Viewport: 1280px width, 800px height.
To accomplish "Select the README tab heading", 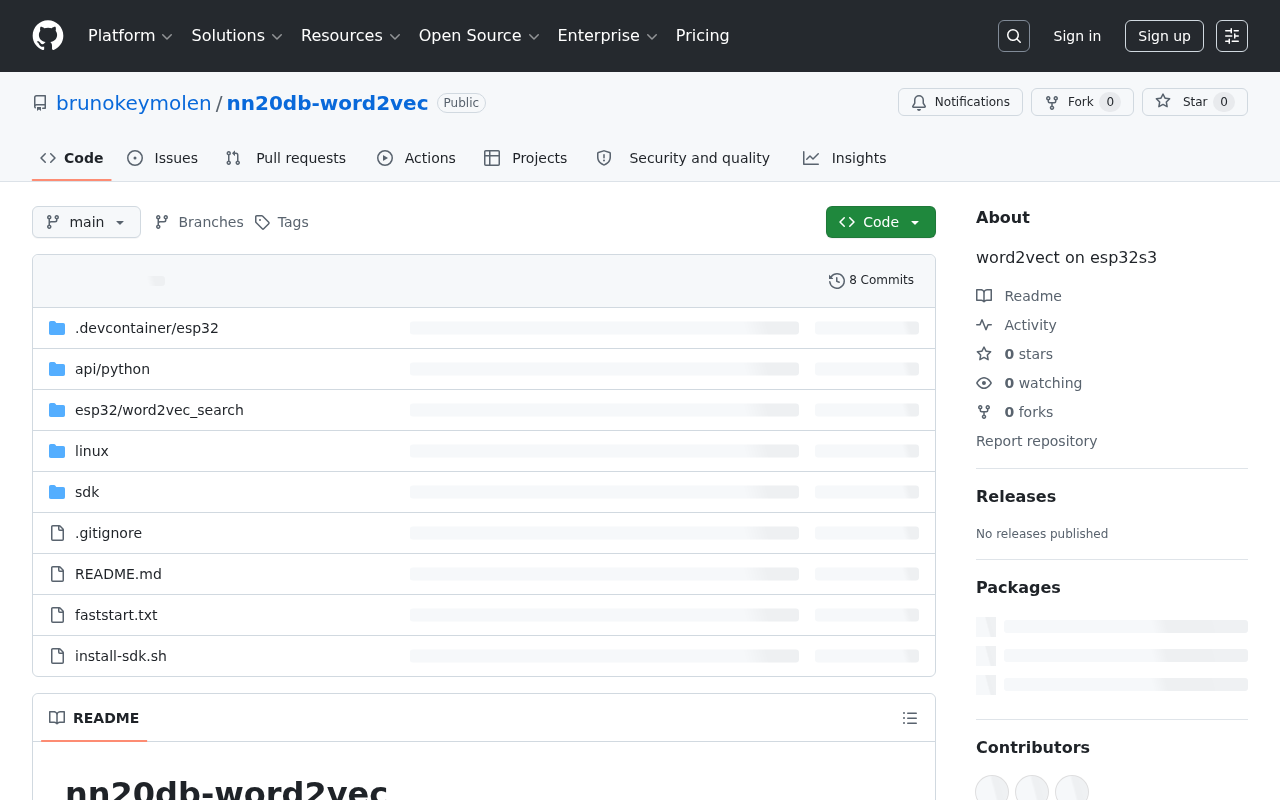I will tap(94, 718).
